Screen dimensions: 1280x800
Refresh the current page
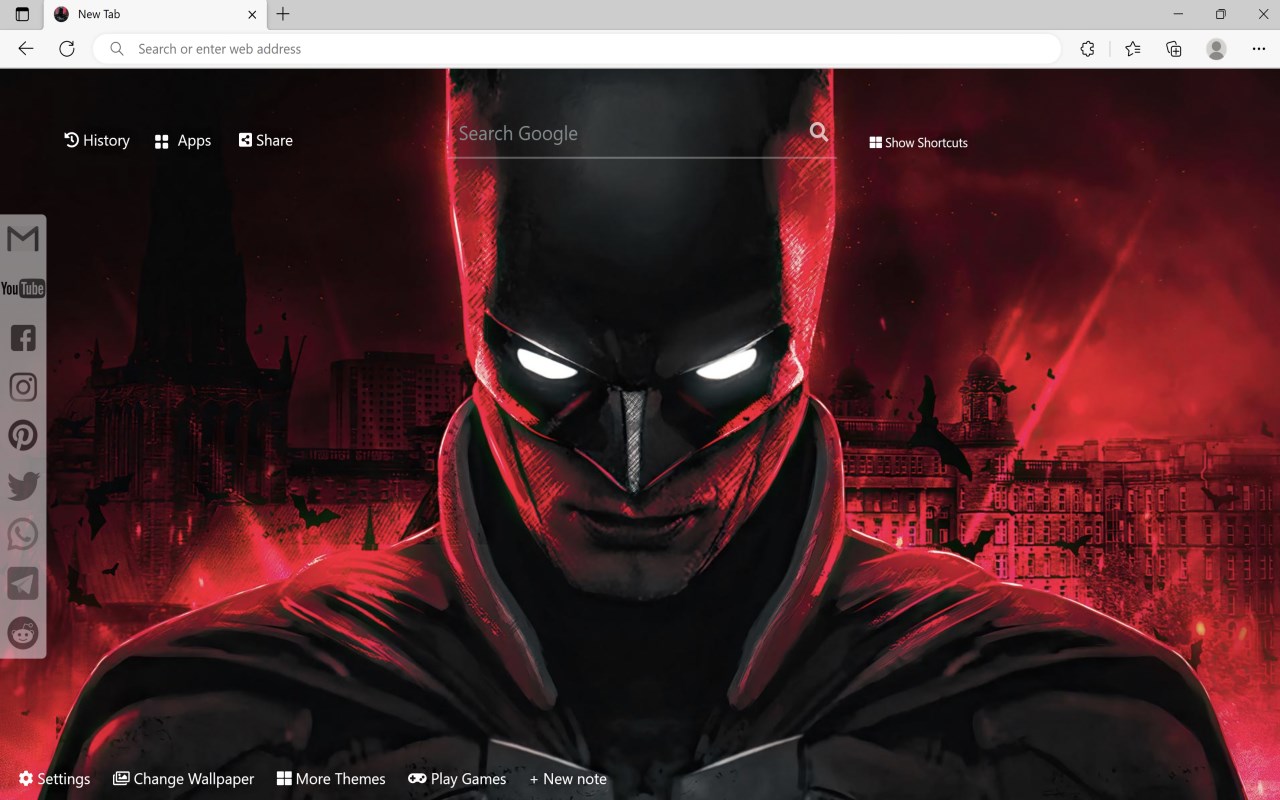[67, 49]
